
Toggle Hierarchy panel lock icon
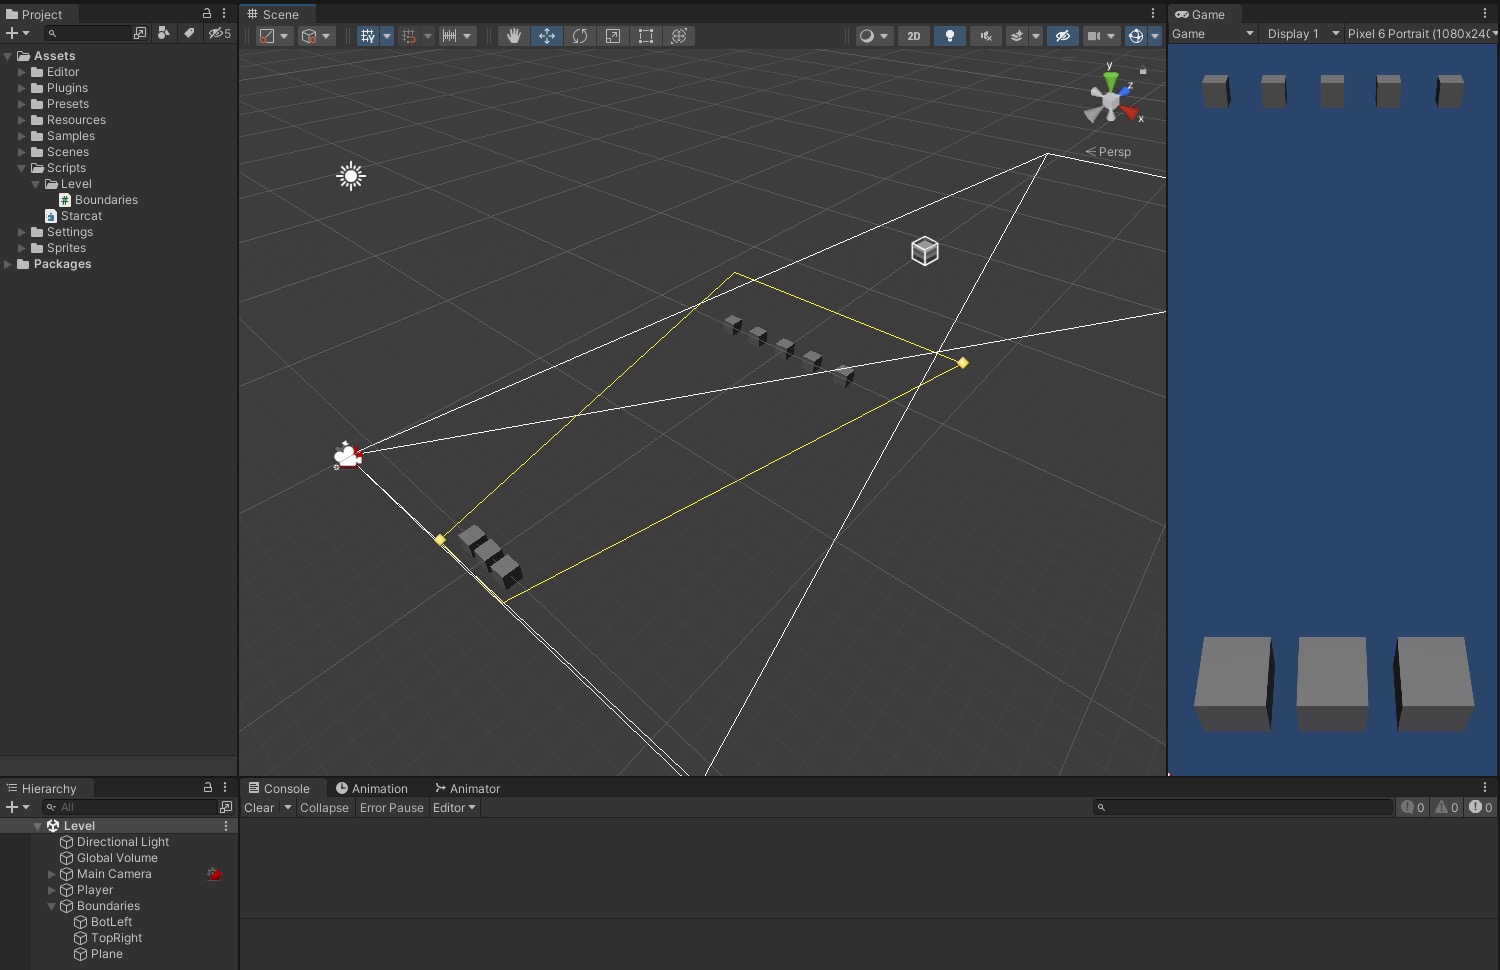[208, 788]
